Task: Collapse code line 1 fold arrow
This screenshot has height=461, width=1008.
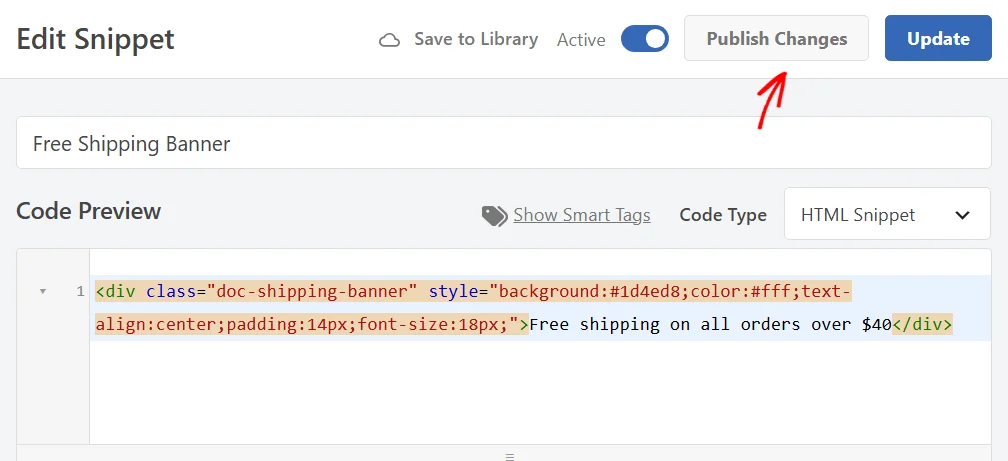Action: (43, 292)
